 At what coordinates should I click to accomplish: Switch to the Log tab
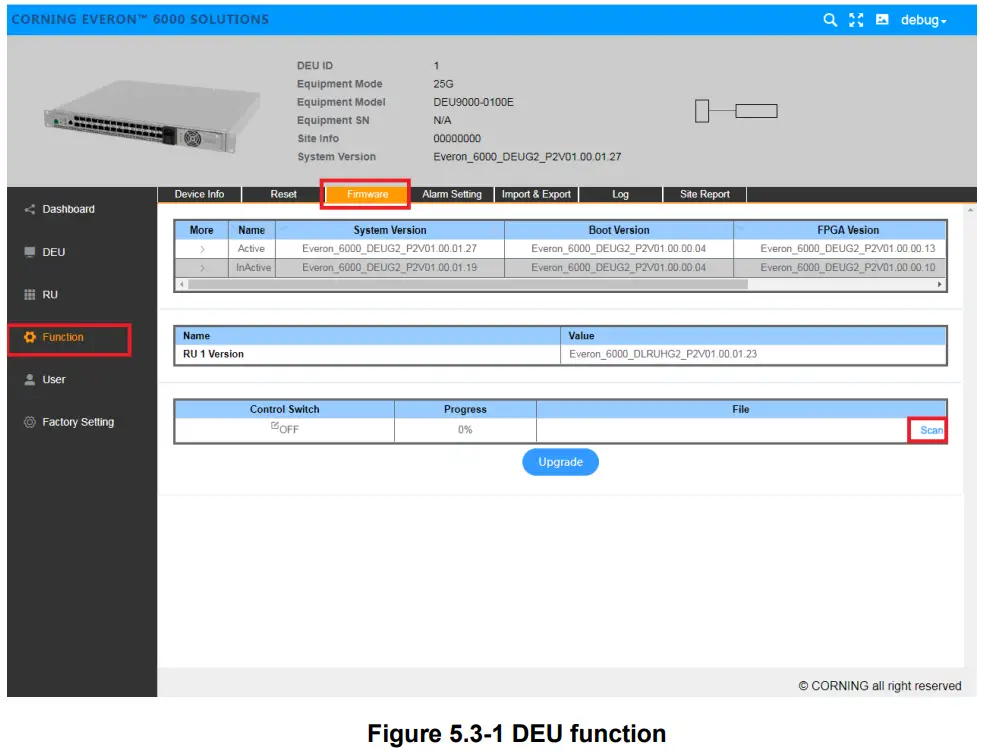(x=620, y=194)
